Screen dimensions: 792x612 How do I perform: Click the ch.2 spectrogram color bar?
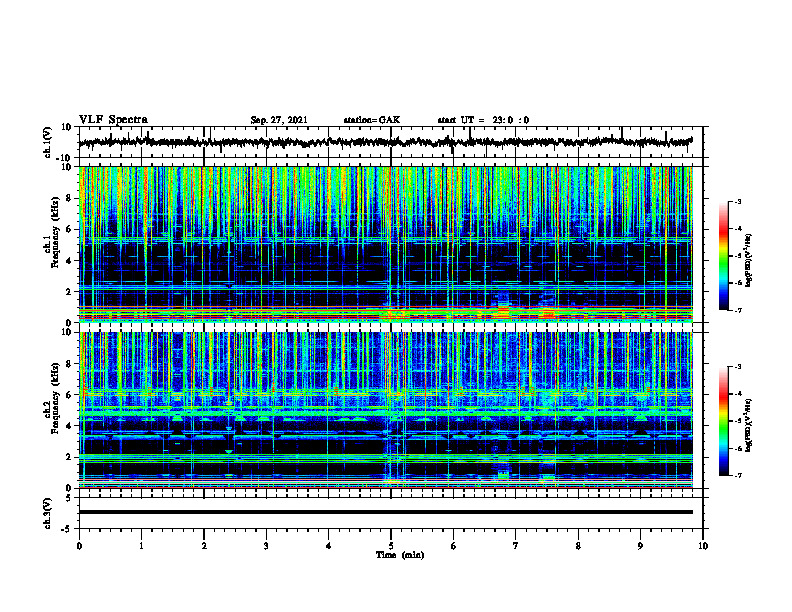(x=723, y=421)
